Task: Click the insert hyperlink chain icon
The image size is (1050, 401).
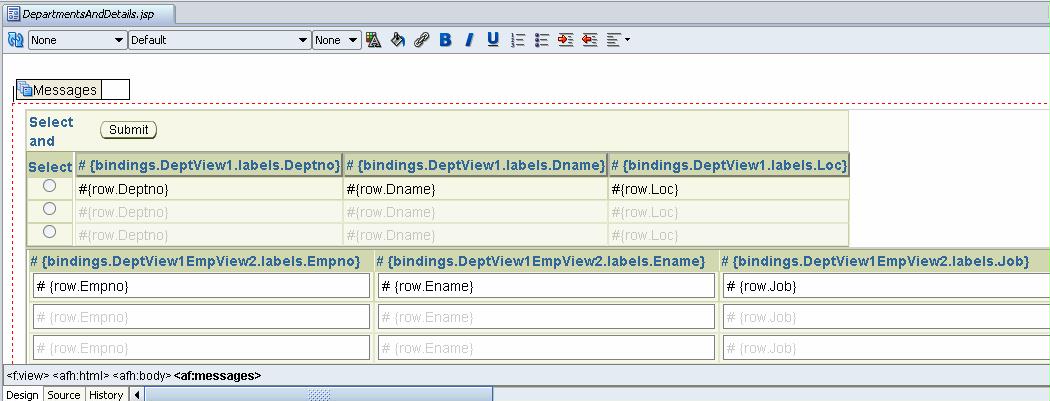Action: pyautogui.click(x=421, y=40)
